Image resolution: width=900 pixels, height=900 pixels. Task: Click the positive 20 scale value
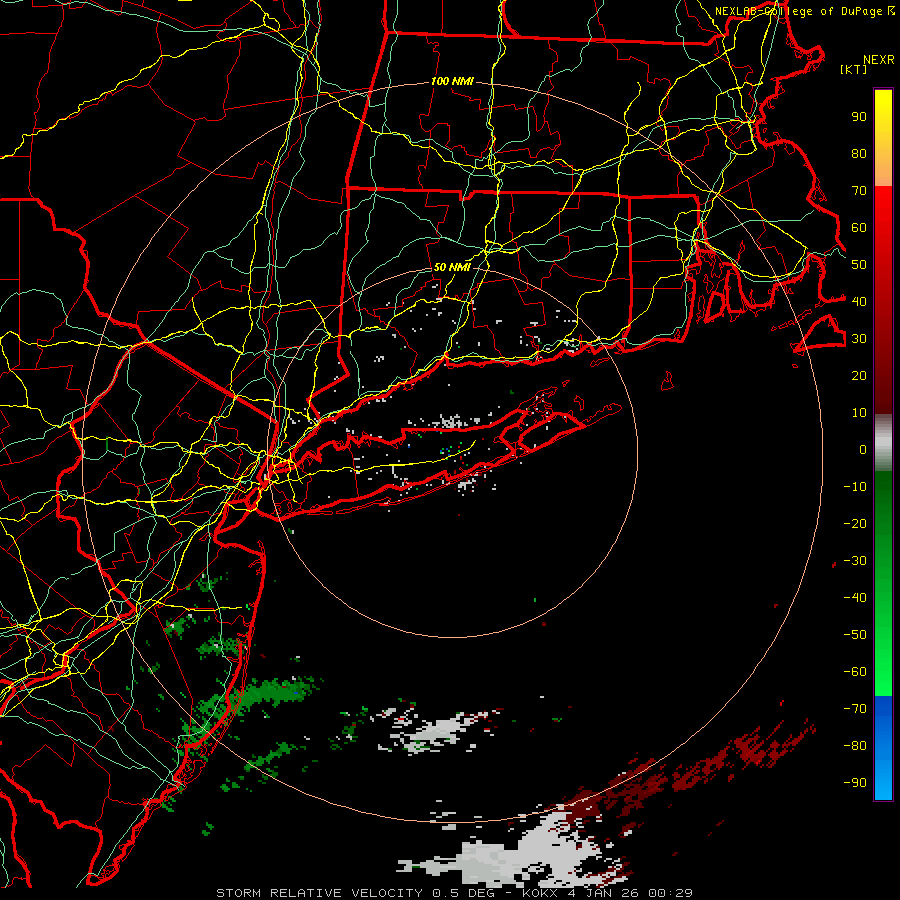pos(859,376)
